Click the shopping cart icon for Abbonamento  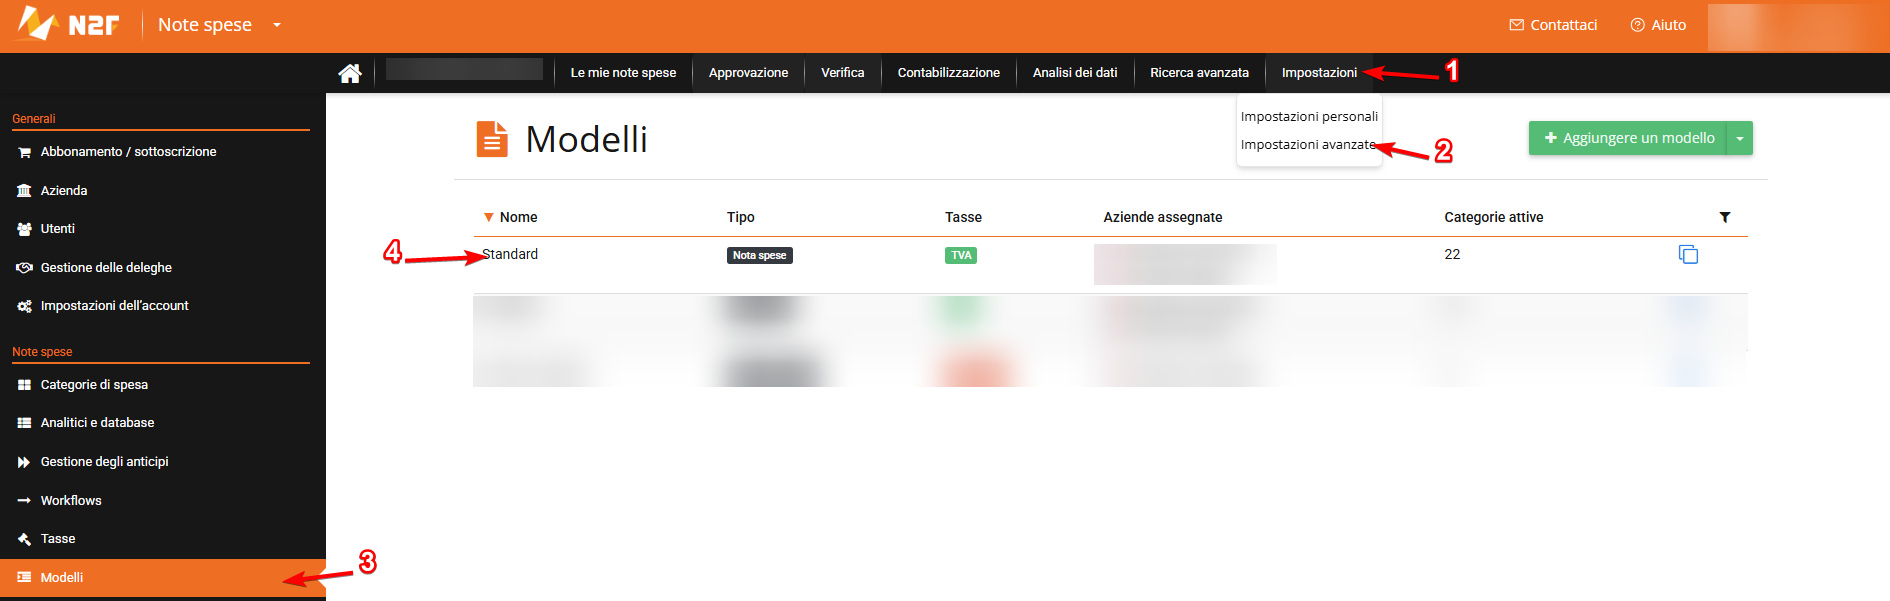pyautogui.click(x=24, y=152)
